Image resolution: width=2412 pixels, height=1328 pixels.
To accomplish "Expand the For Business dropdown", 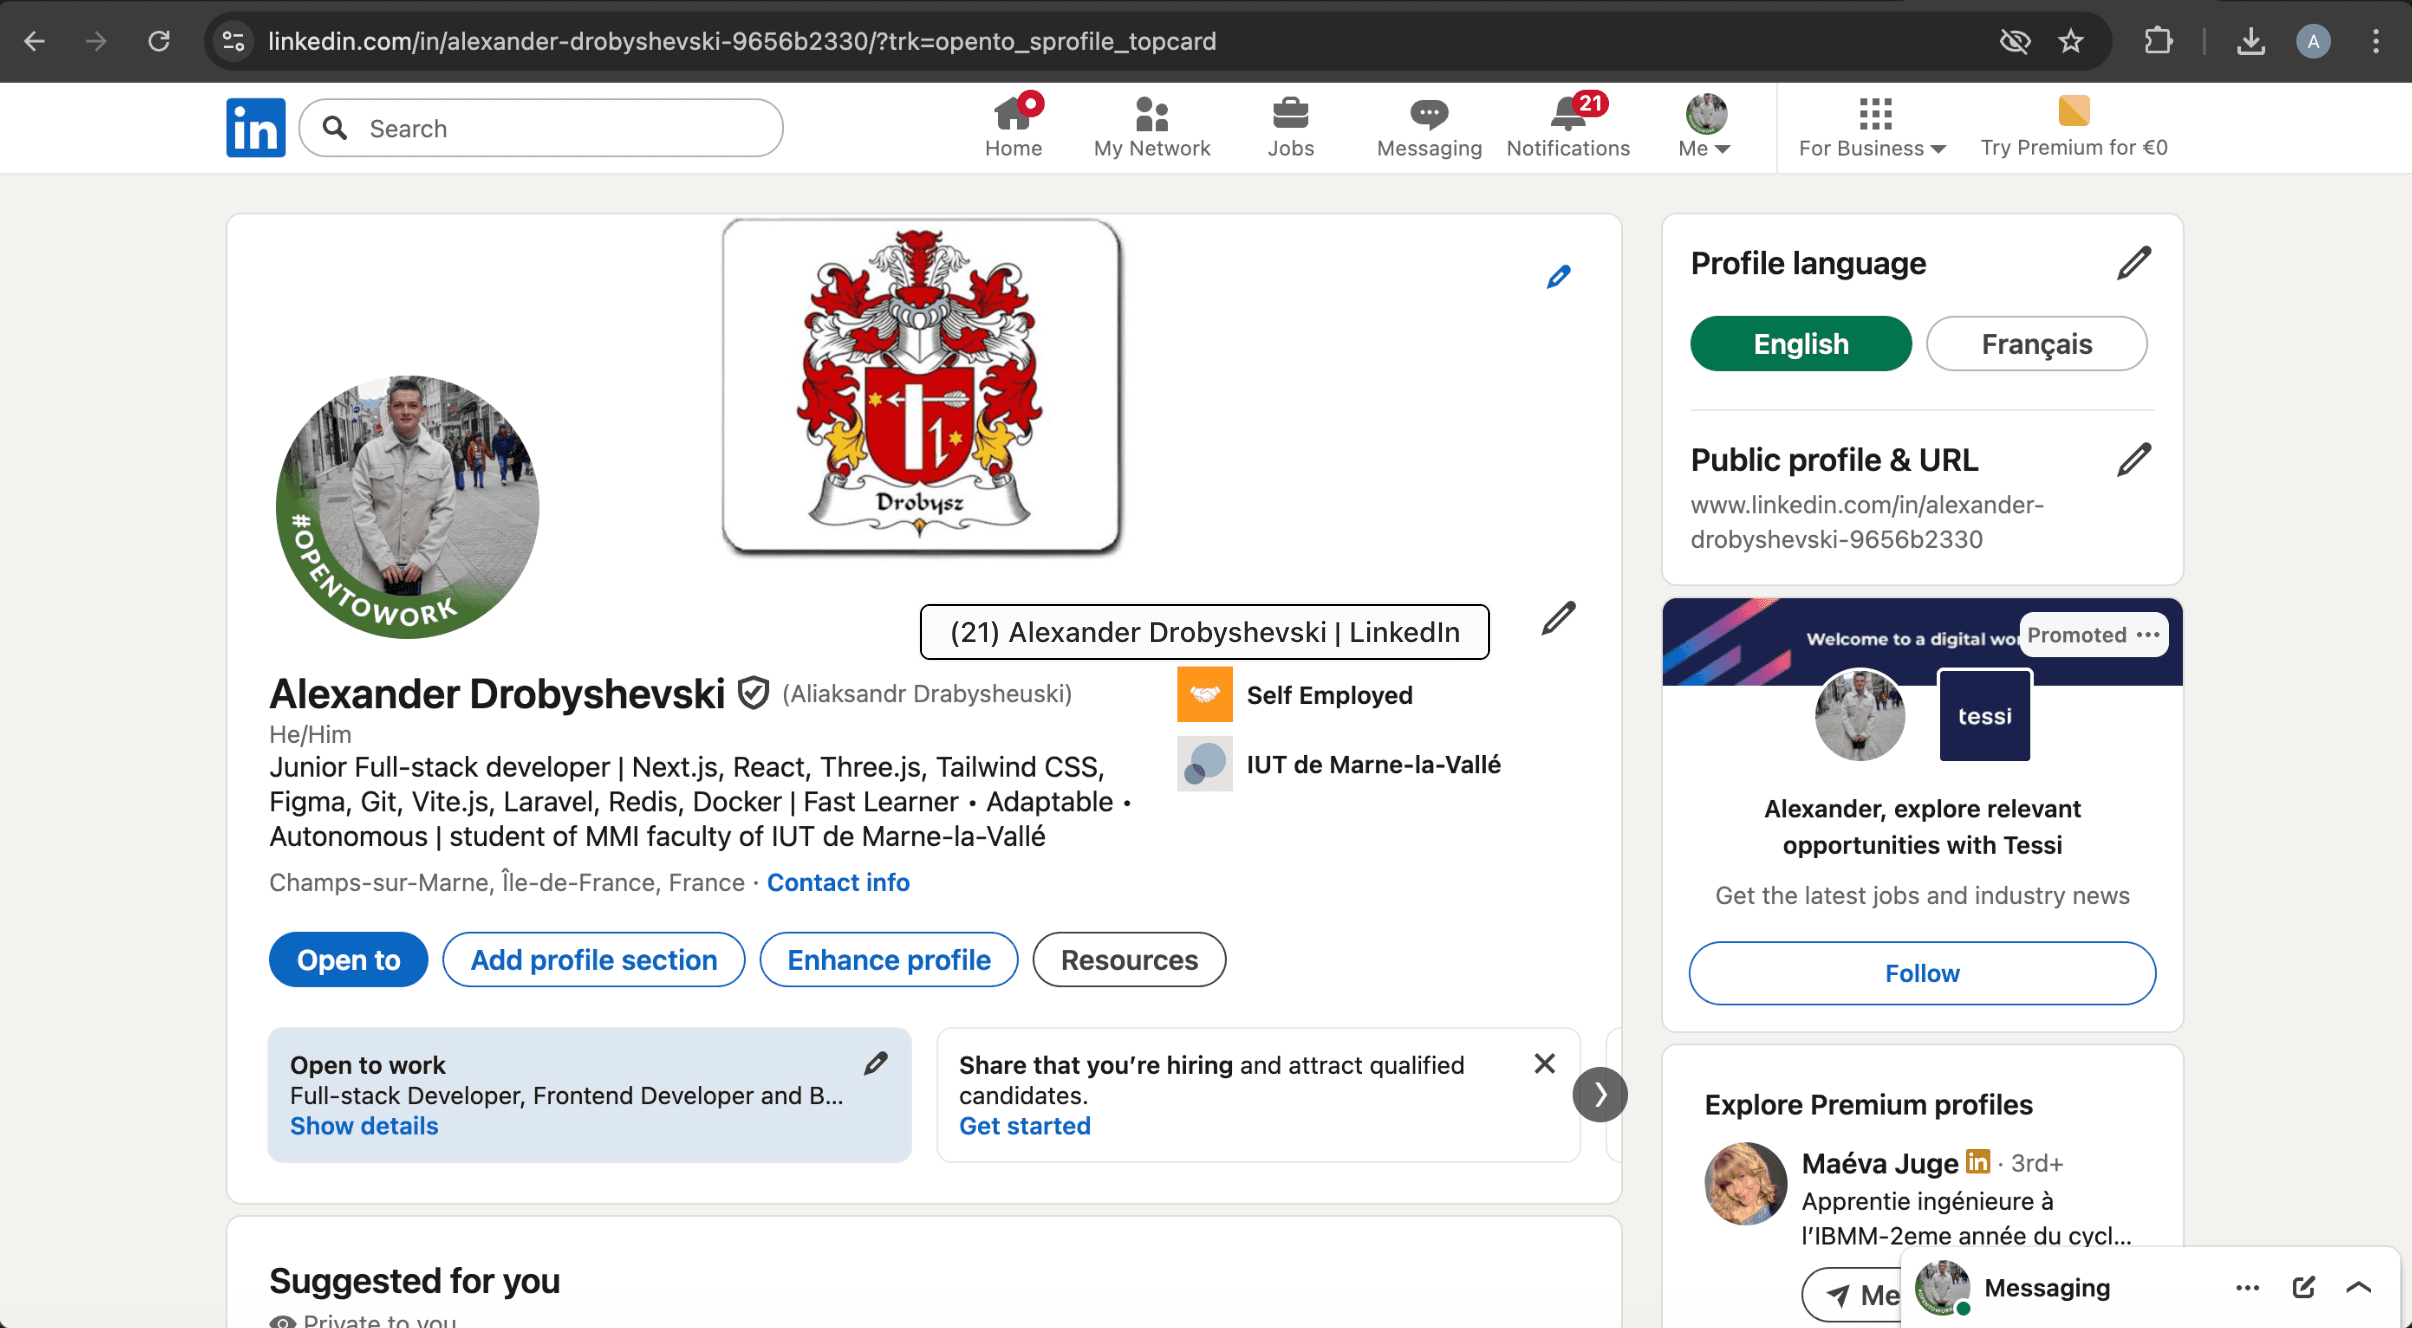I will coord(1872,127).
